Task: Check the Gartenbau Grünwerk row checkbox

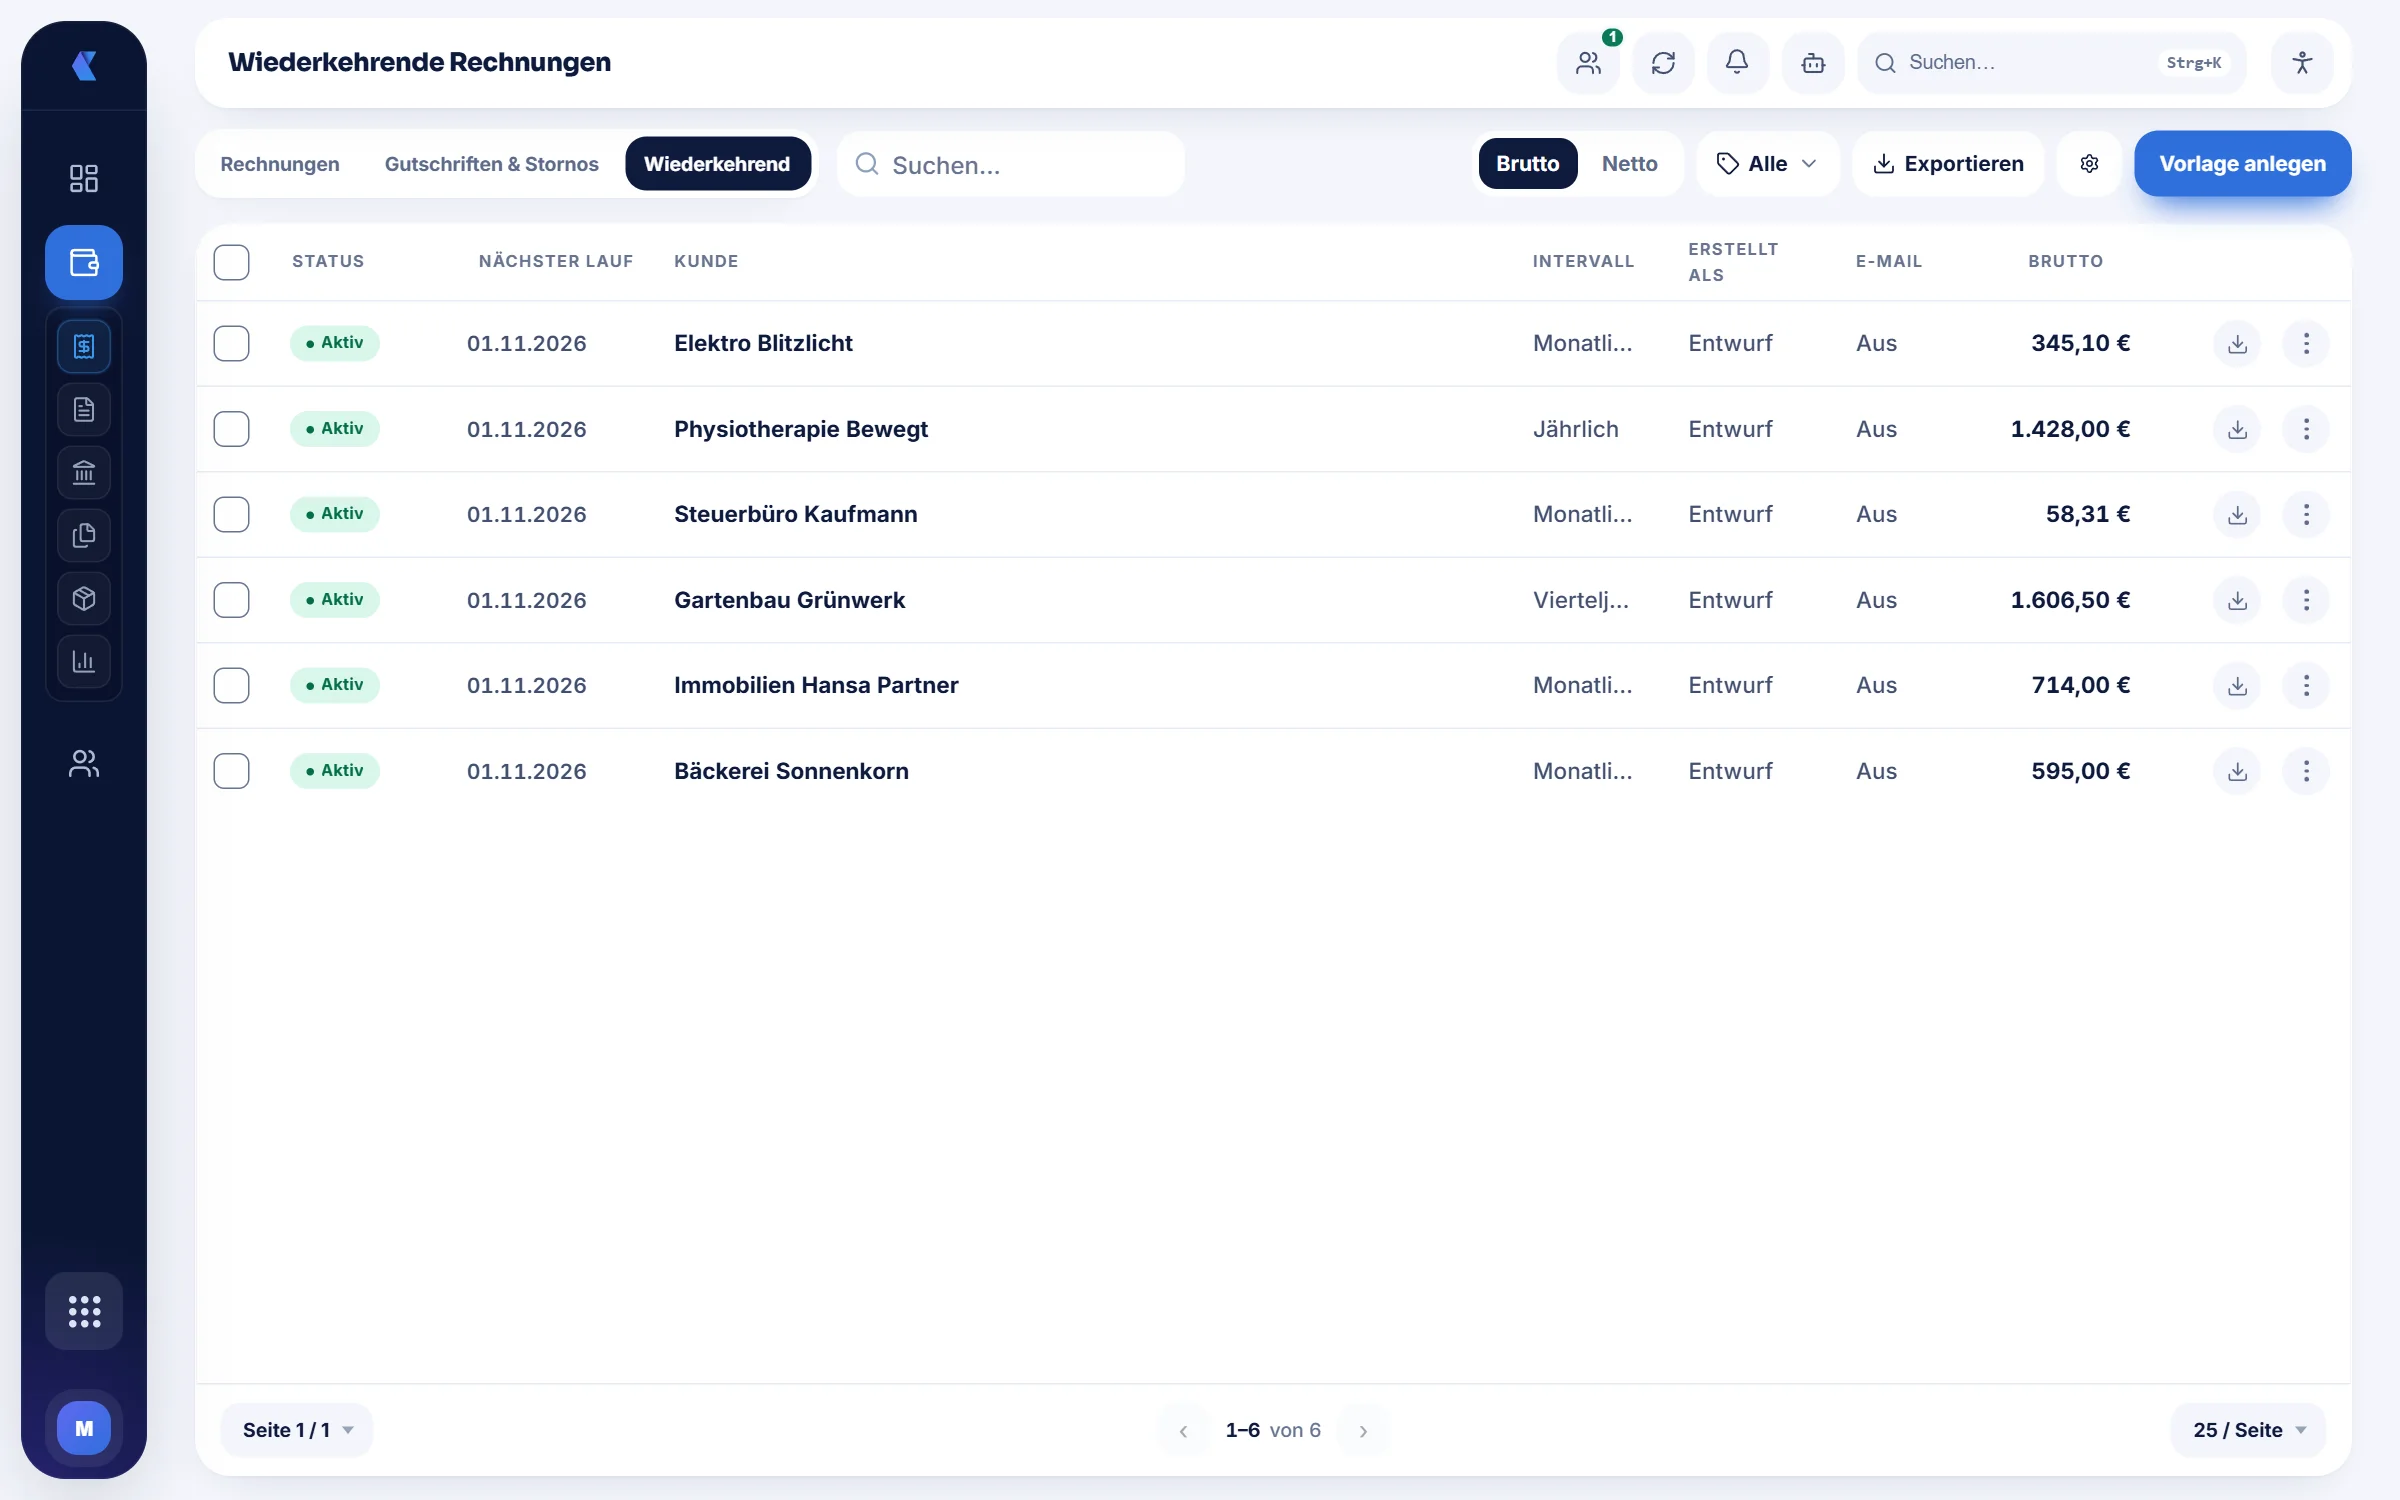Action: [x=231, y=600]
